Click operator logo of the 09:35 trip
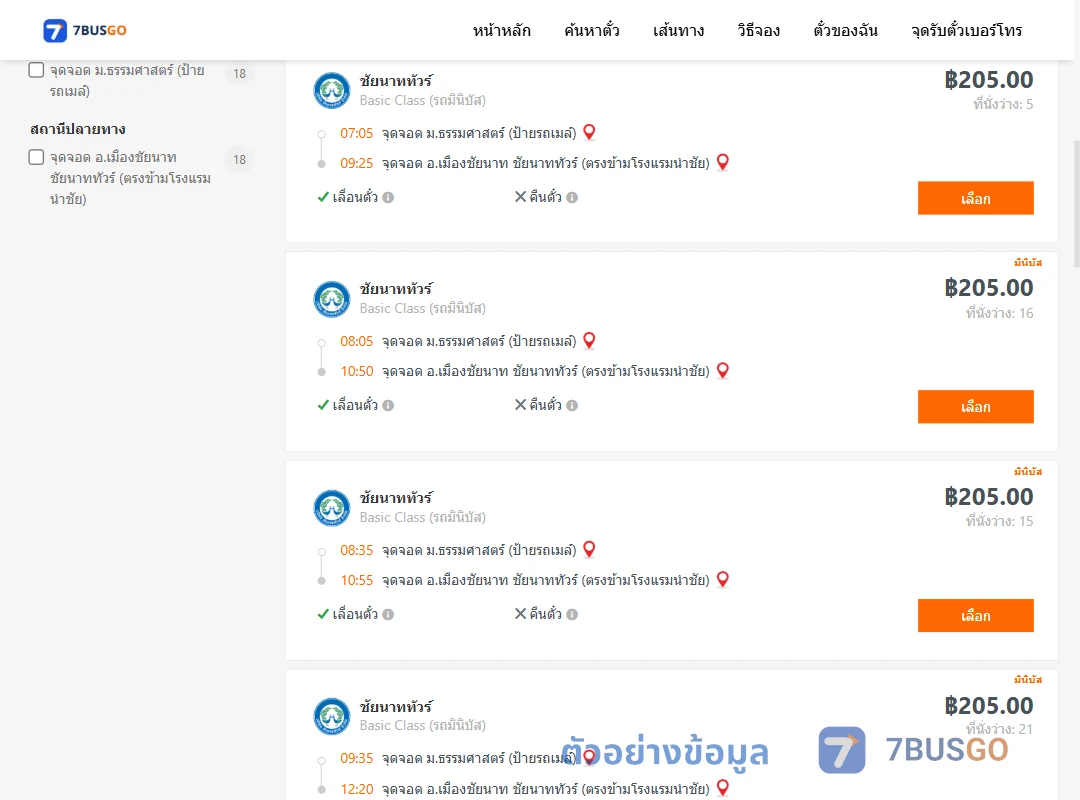This screenshot has width=1080, height=800. click(332, 717)
